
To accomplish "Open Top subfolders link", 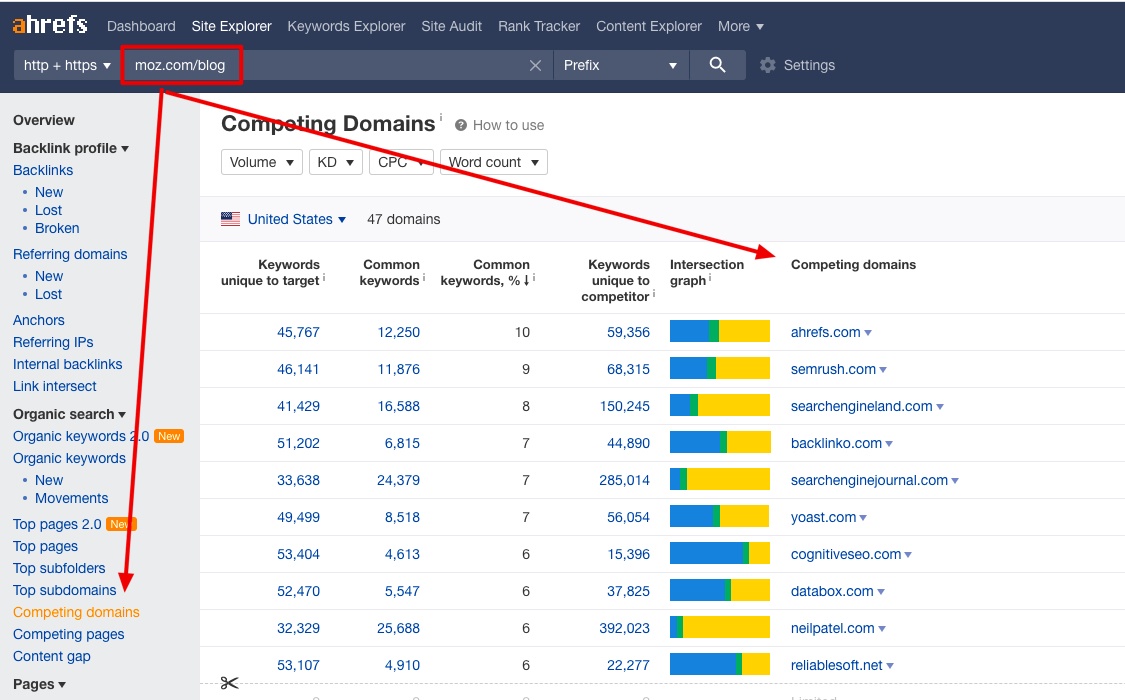I will (x=59, y=569).
